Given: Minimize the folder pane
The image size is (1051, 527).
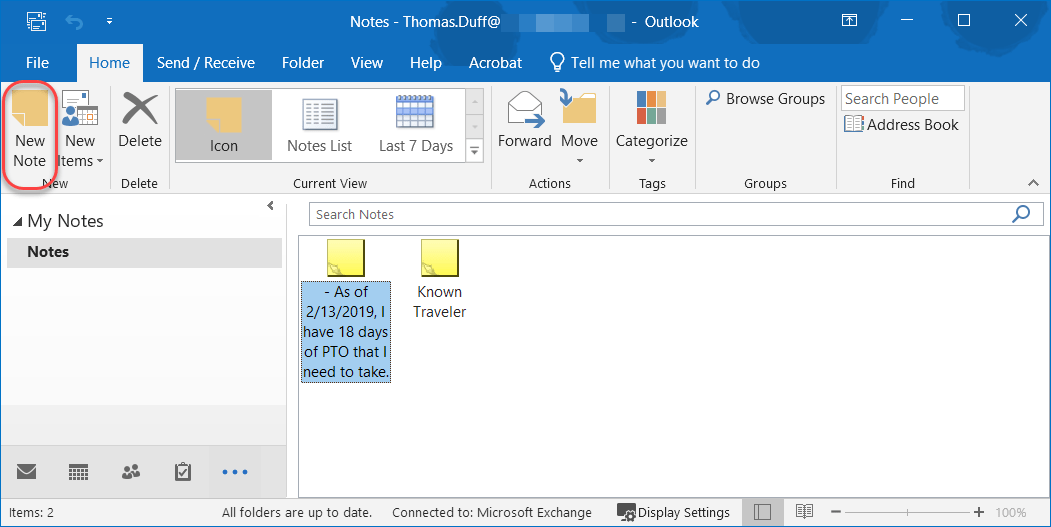Looking at the screenshot, I should (270, 206).
